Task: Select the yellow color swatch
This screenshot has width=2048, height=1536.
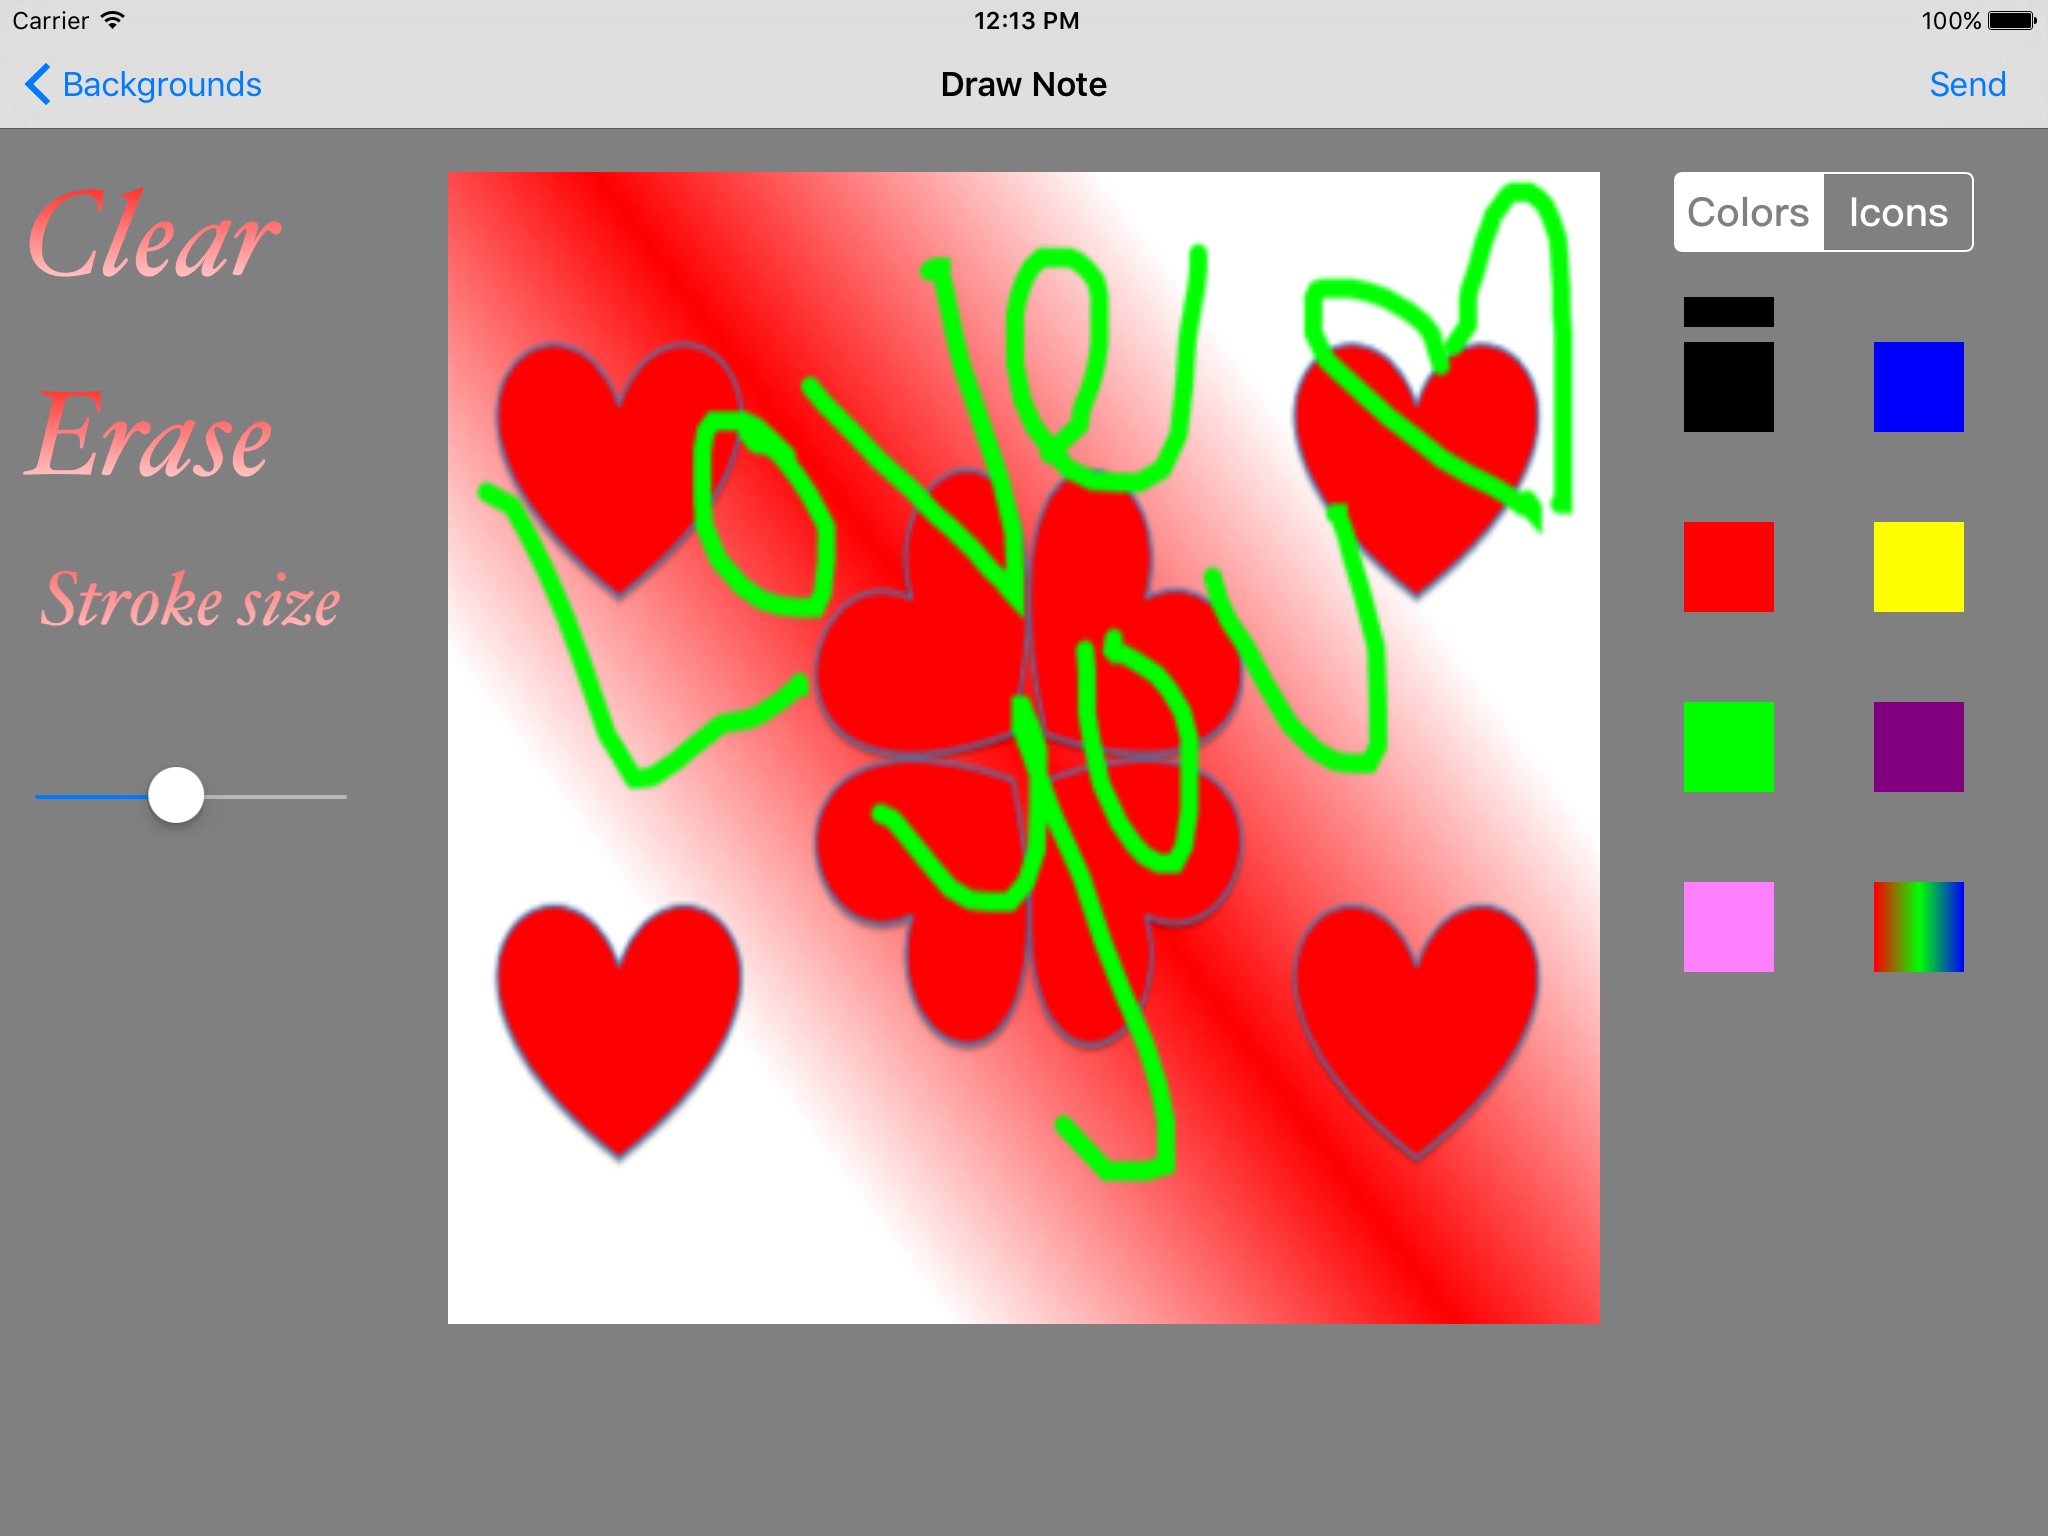Action: point(1918,567)
